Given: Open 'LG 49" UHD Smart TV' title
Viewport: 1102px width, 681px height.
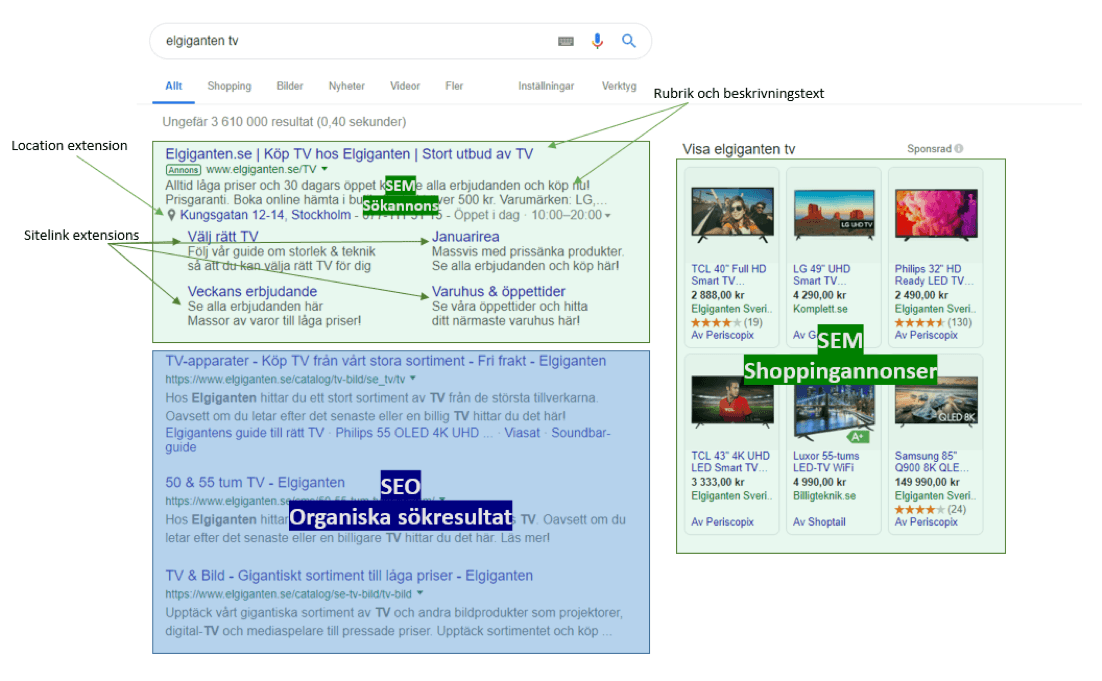Looking at the screenshot, I should tap(822, 275).
